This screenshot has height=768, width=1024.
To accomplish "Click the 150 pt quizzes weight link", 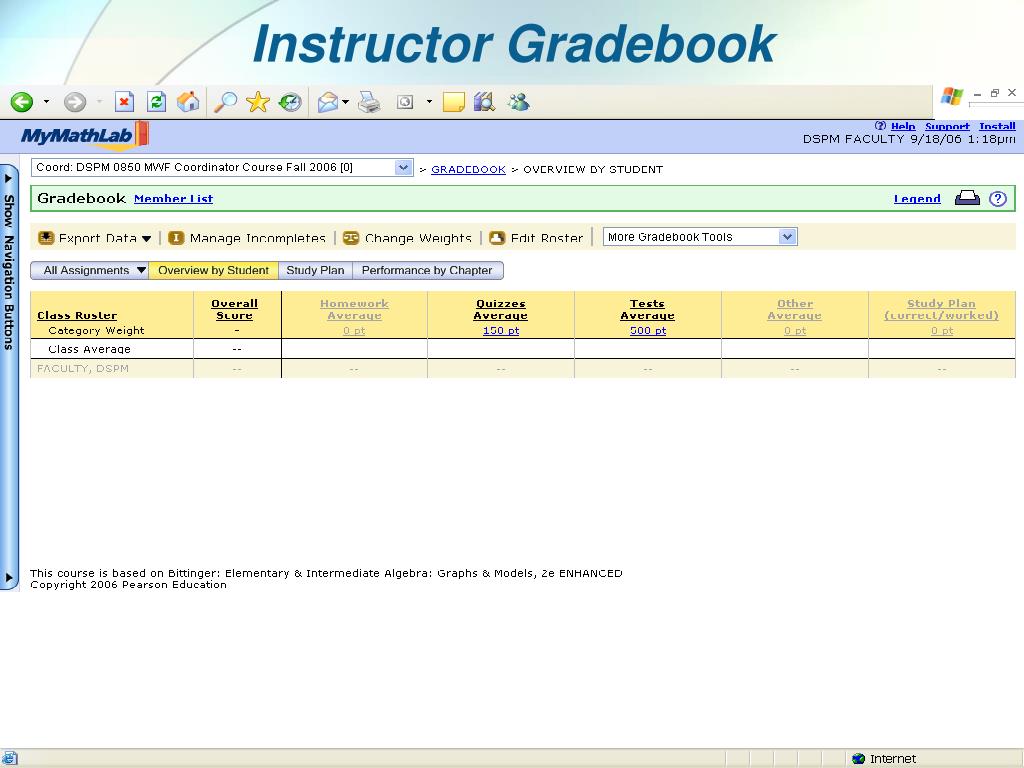I will (x=501, y=330).
